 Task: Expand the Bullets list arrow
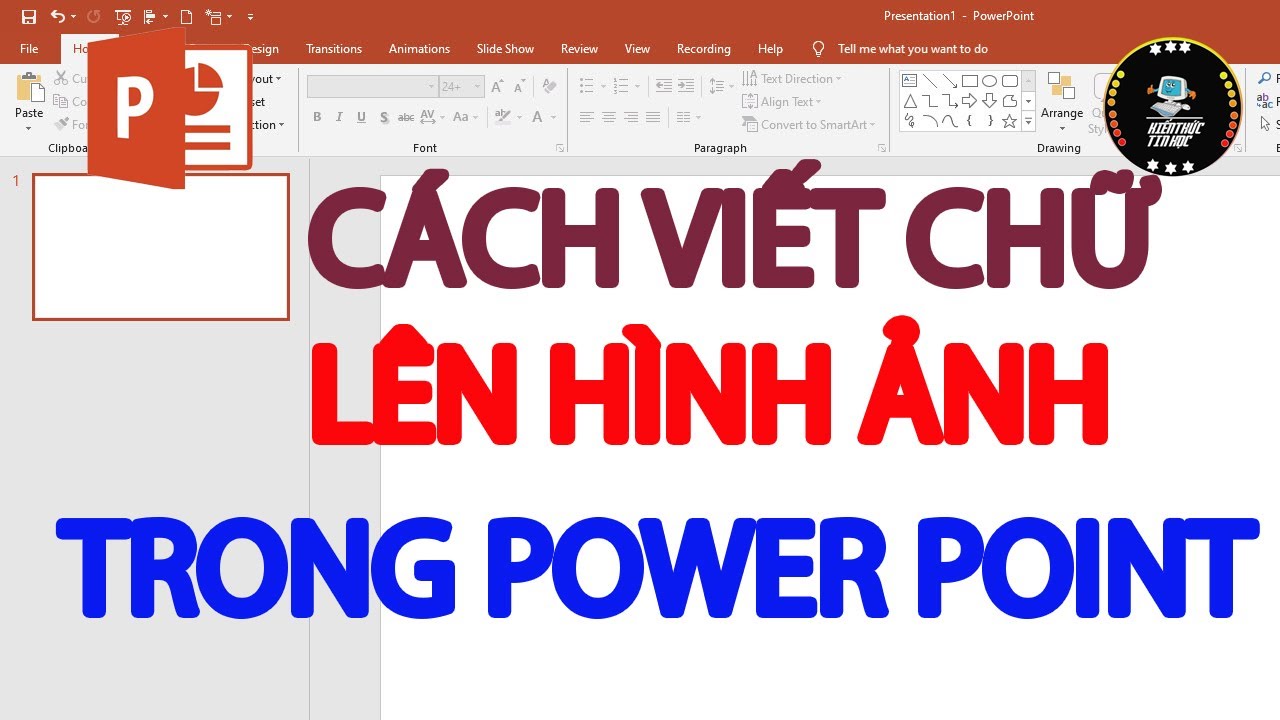(x=601, y=87)
